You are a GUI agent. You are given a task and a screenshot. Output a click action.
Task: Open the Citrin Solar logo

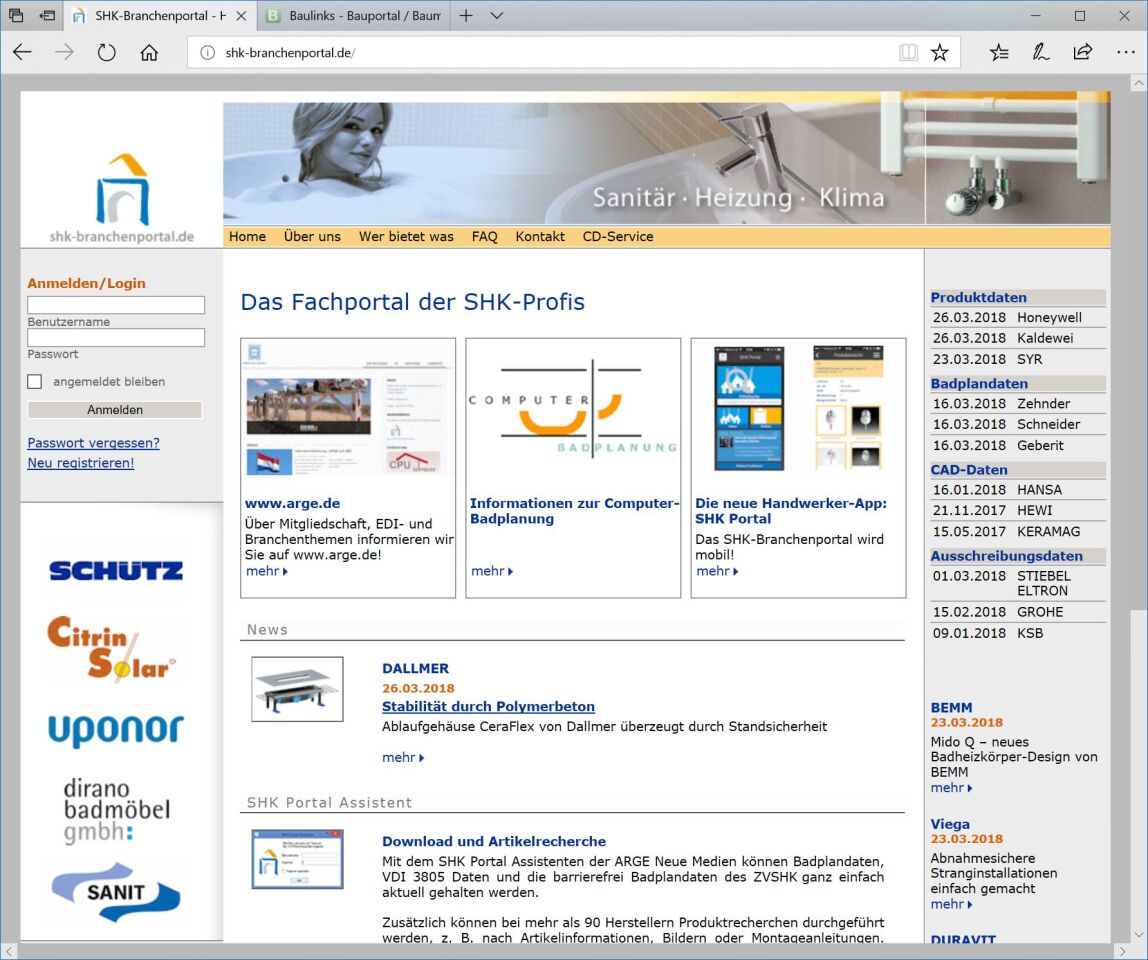pyautogui.click(x=111, y=649)
